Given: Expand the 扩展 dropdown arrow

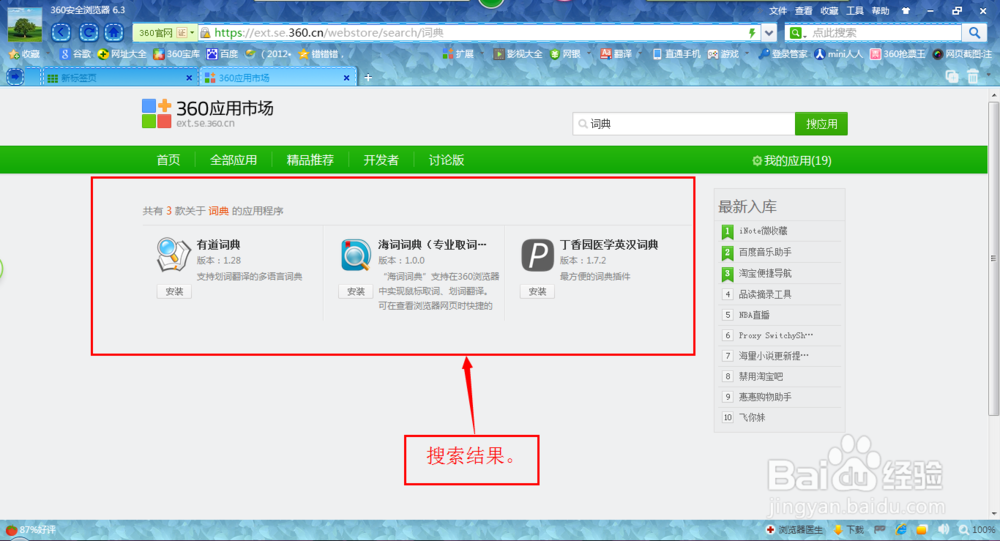Looking at the screenshot, I should pyautogui.click(x=481, y=54).
